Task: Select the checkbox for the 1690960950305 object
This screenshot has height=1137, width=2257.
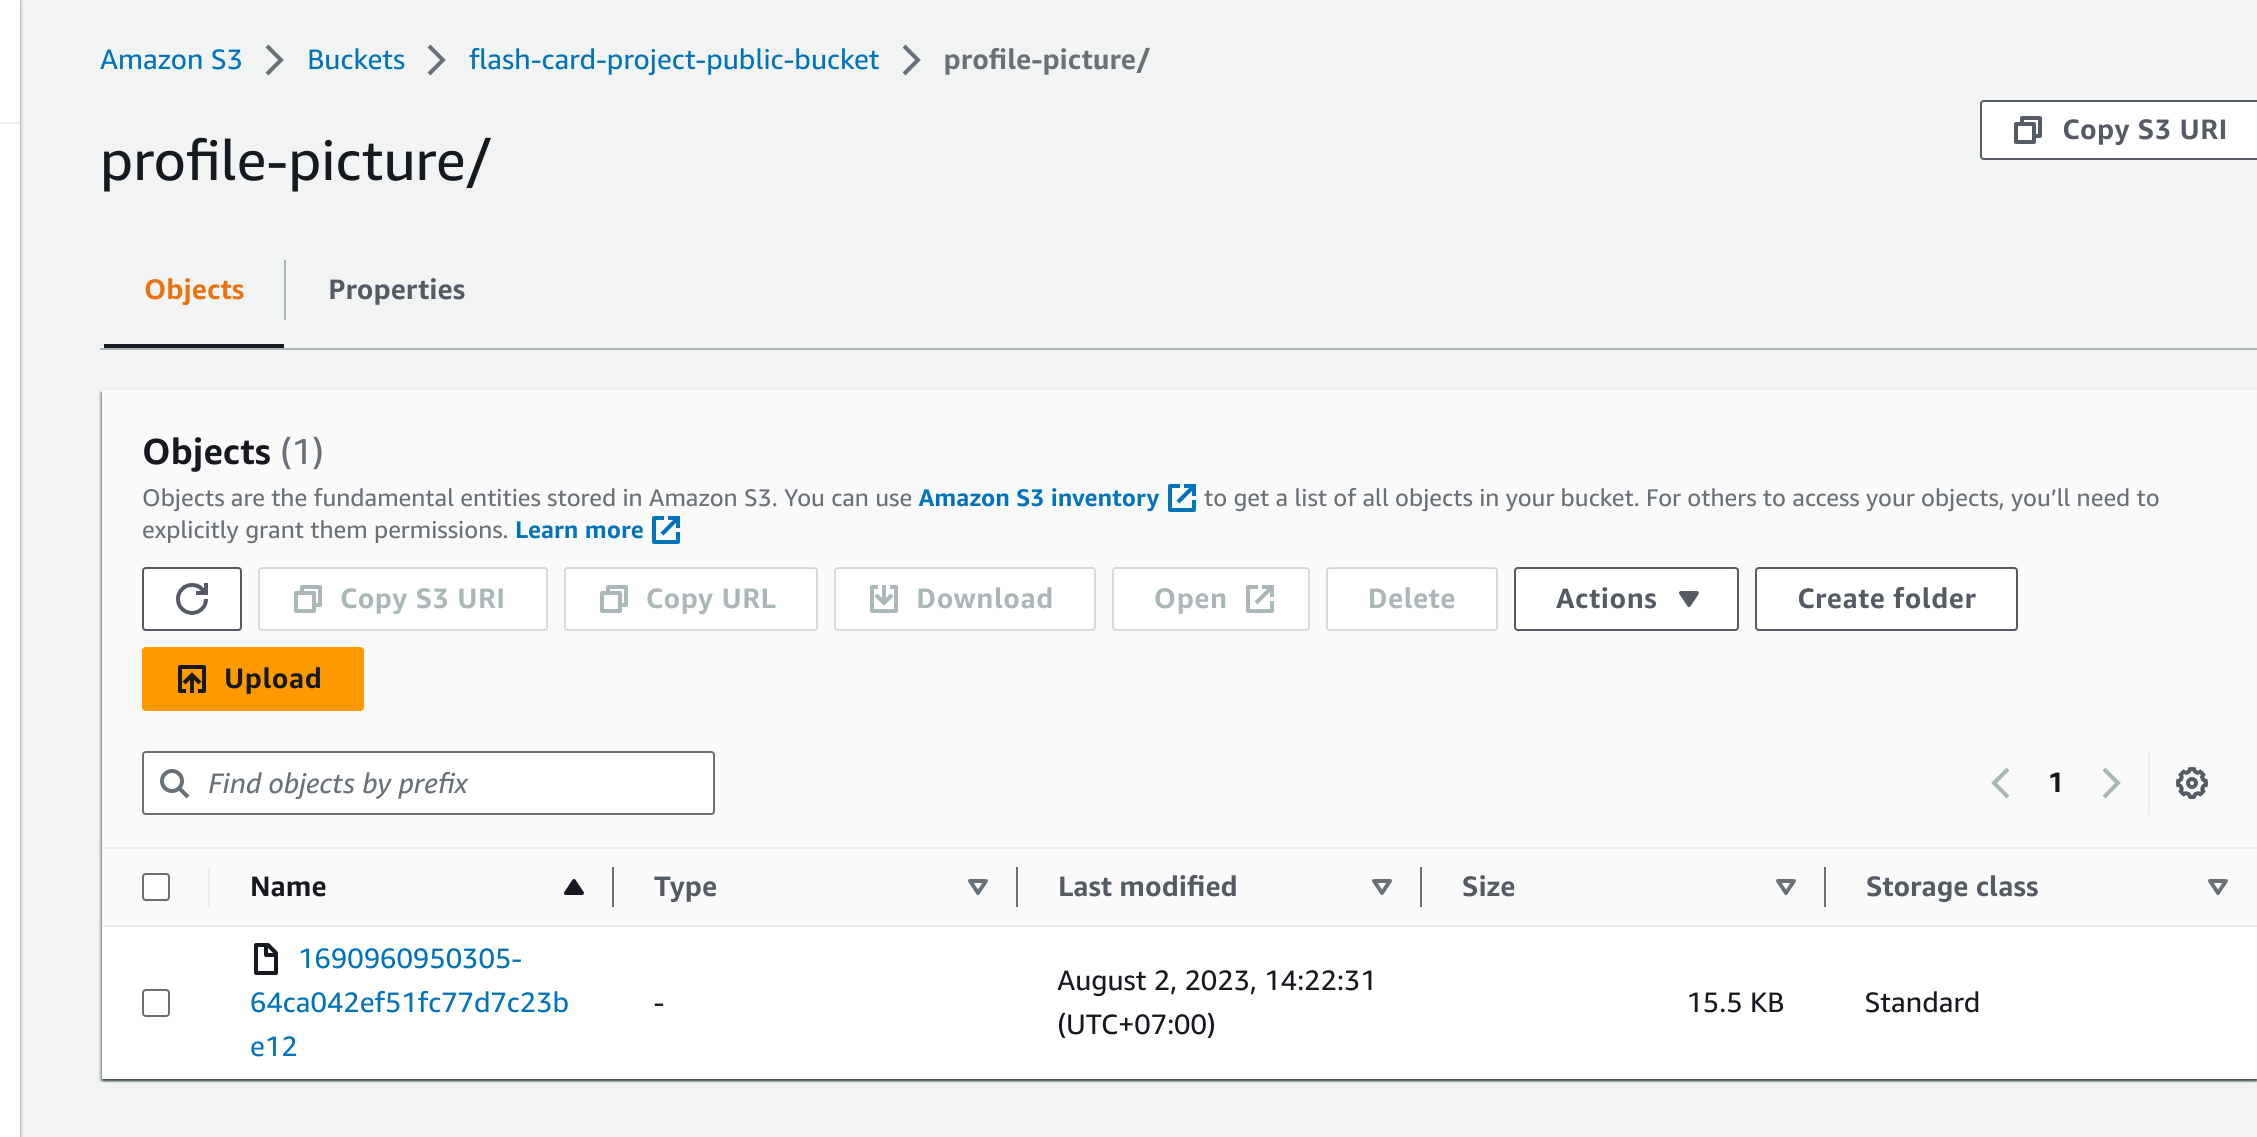Action: pos(156,1002)
